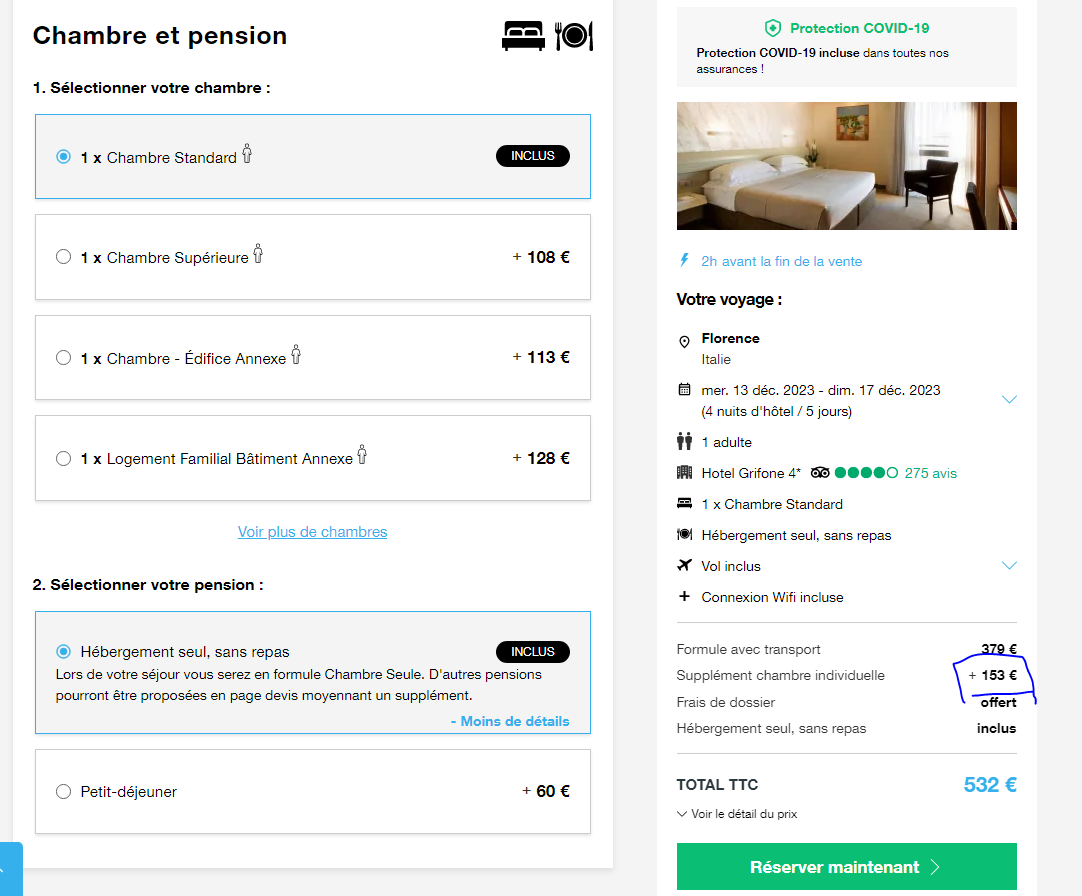Collapse details via Moins de détails
The width and height of the screenshot is (1082, 896).
(510, 721)
